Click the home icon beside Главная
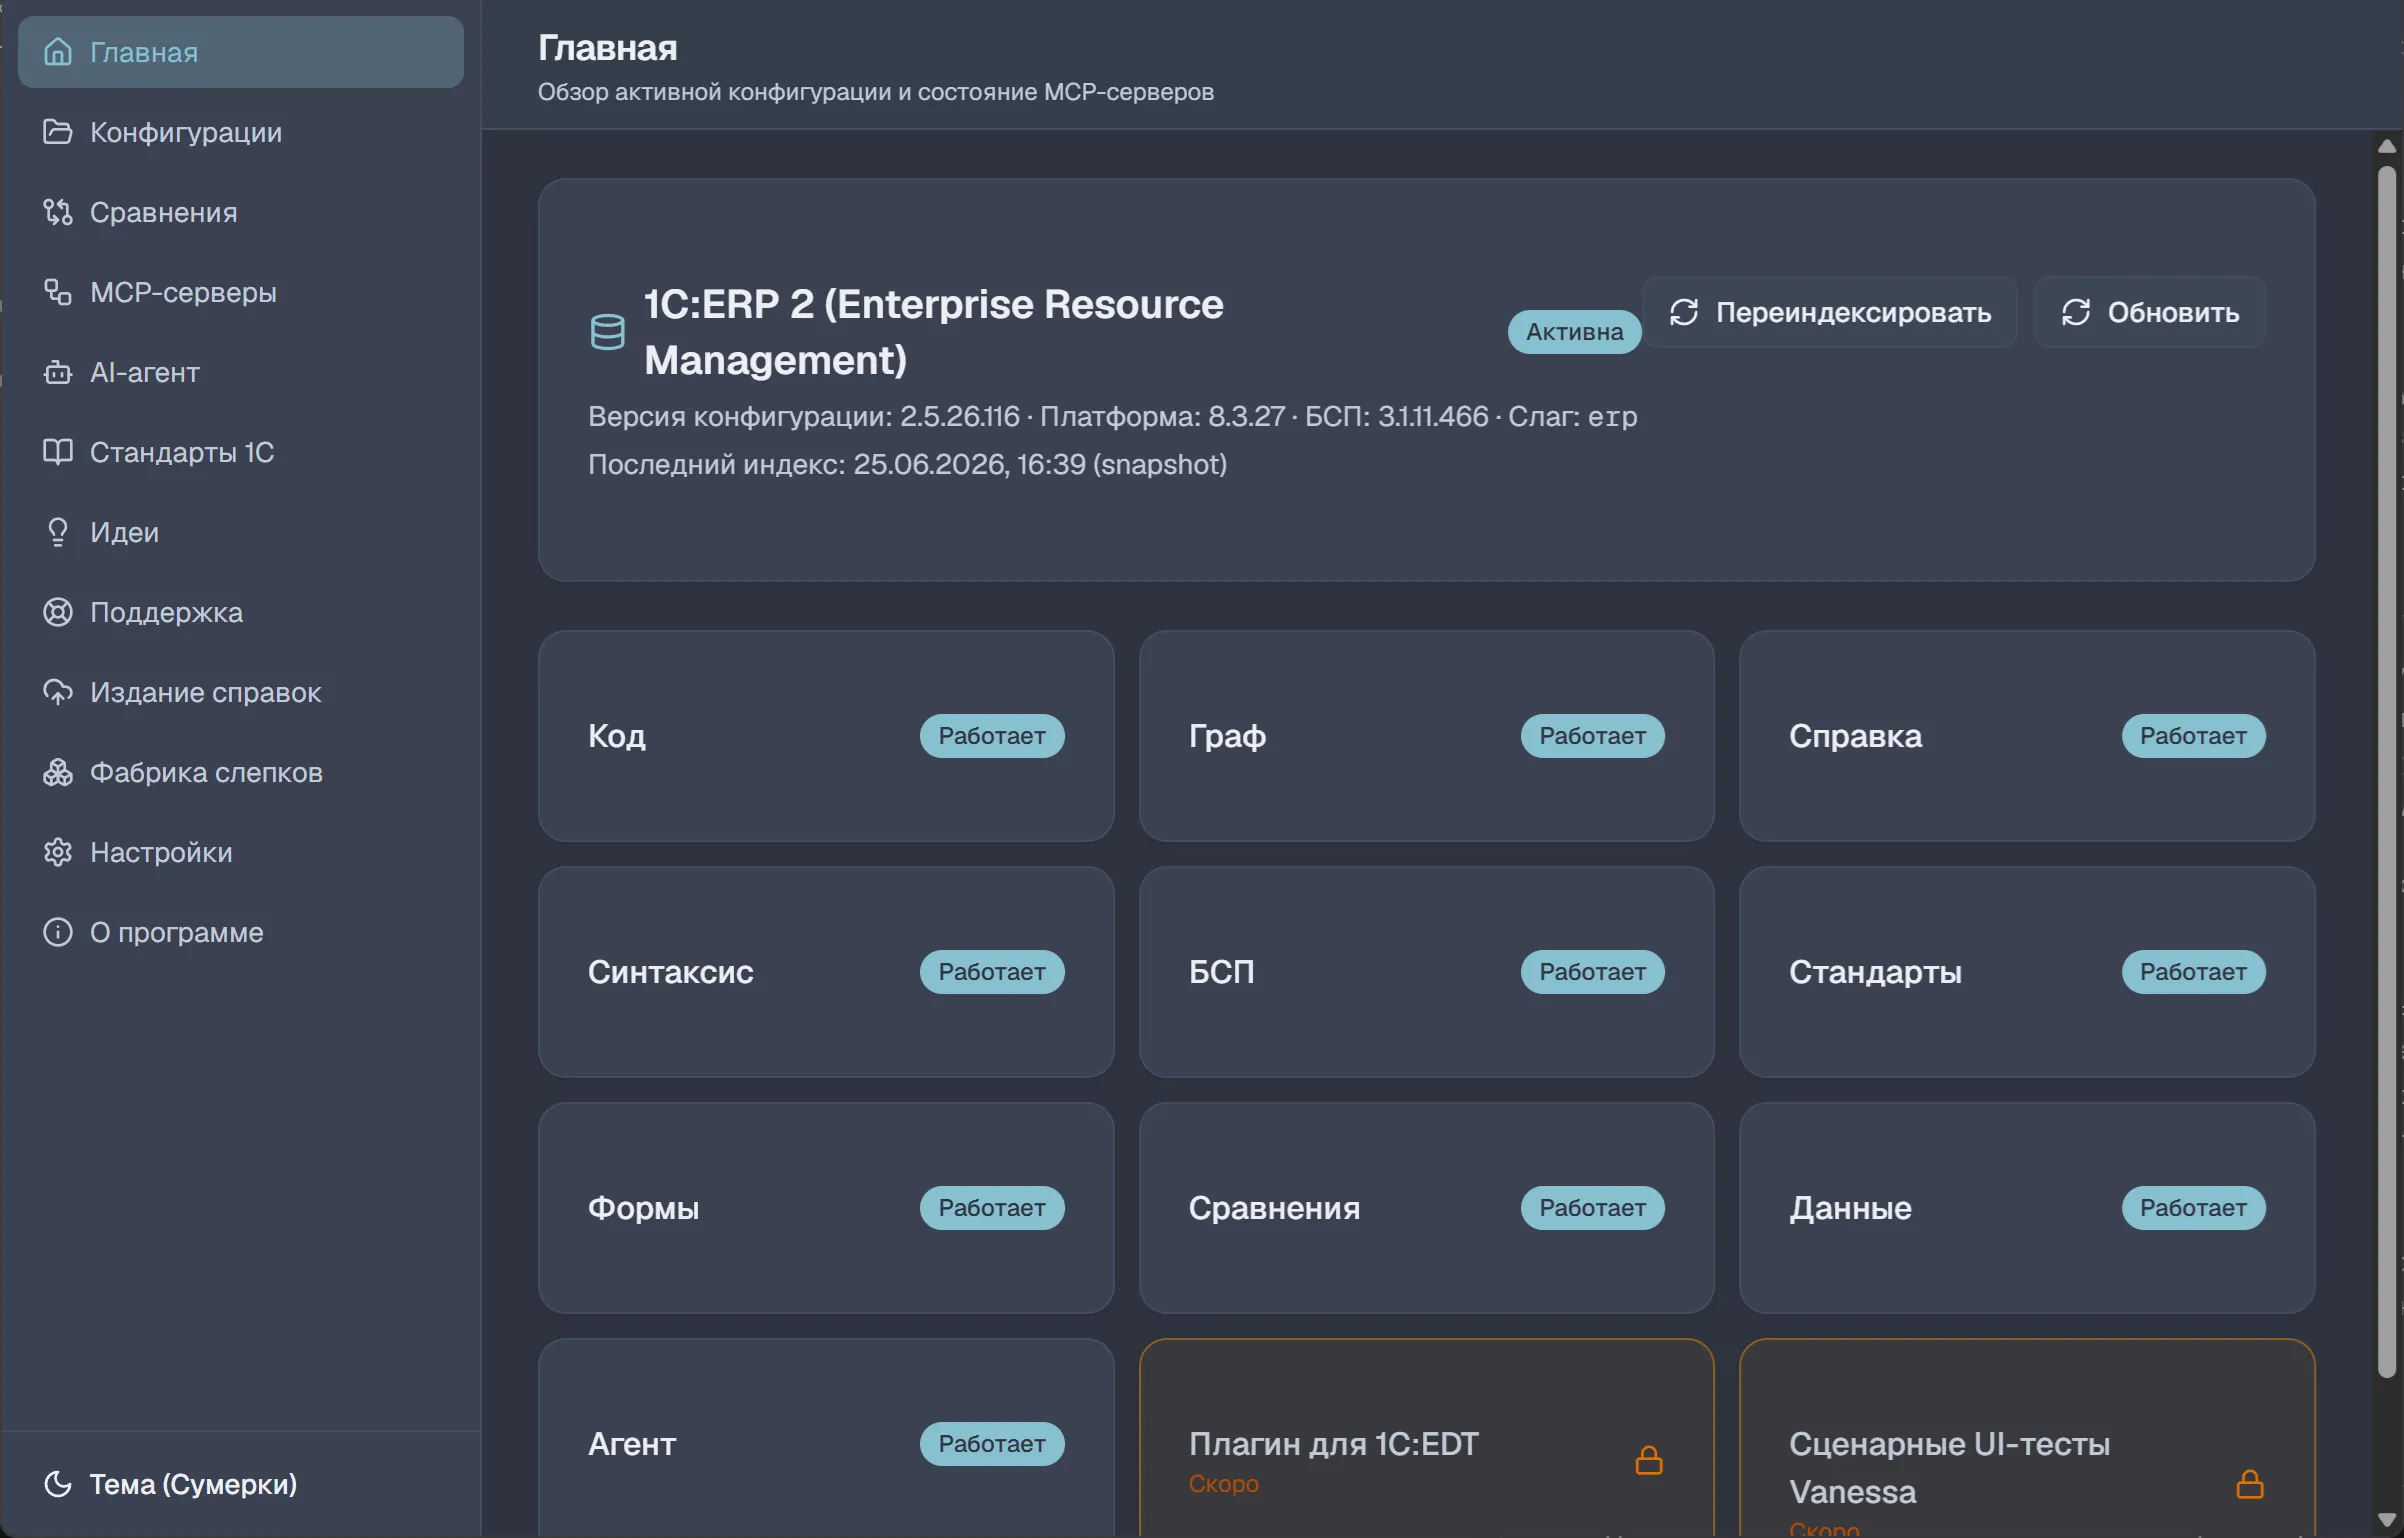The image size is (2404, 1538). coord(58,52)
